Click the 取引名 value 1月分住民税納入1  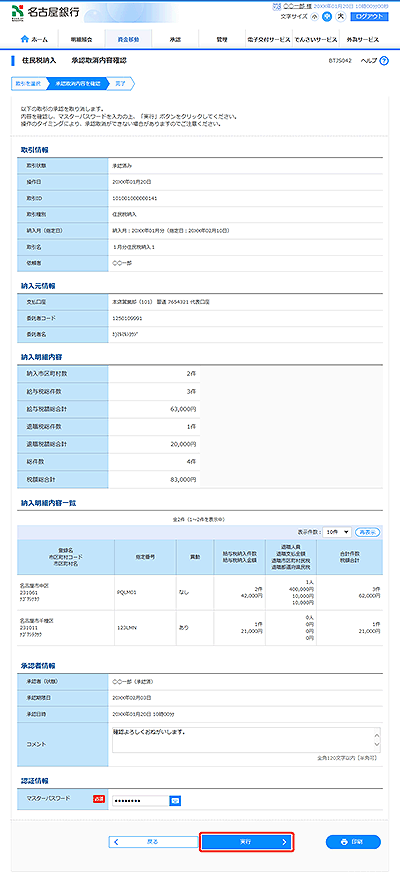tap(134, 247)
